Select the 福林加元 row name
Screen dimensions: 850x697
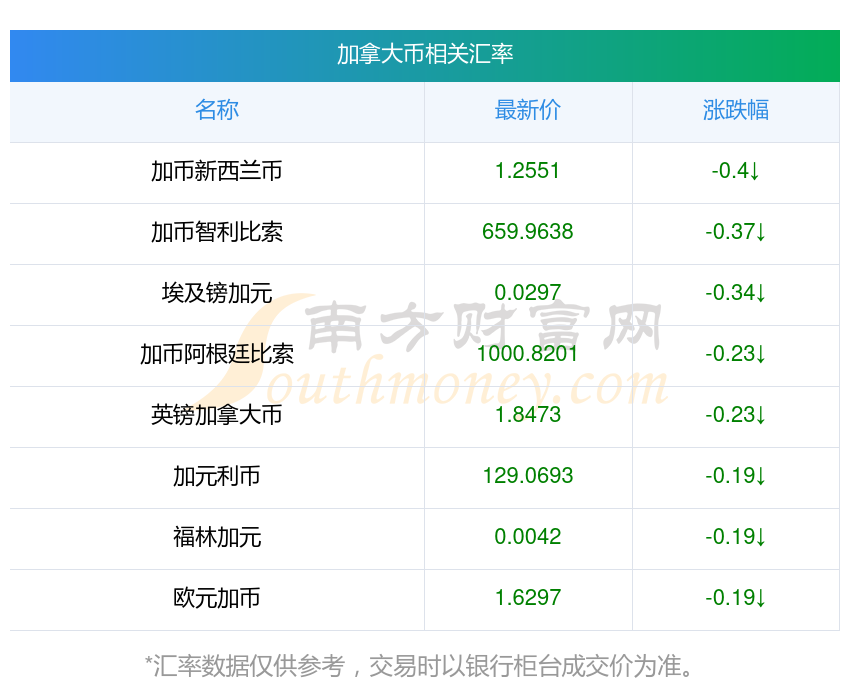217,537
